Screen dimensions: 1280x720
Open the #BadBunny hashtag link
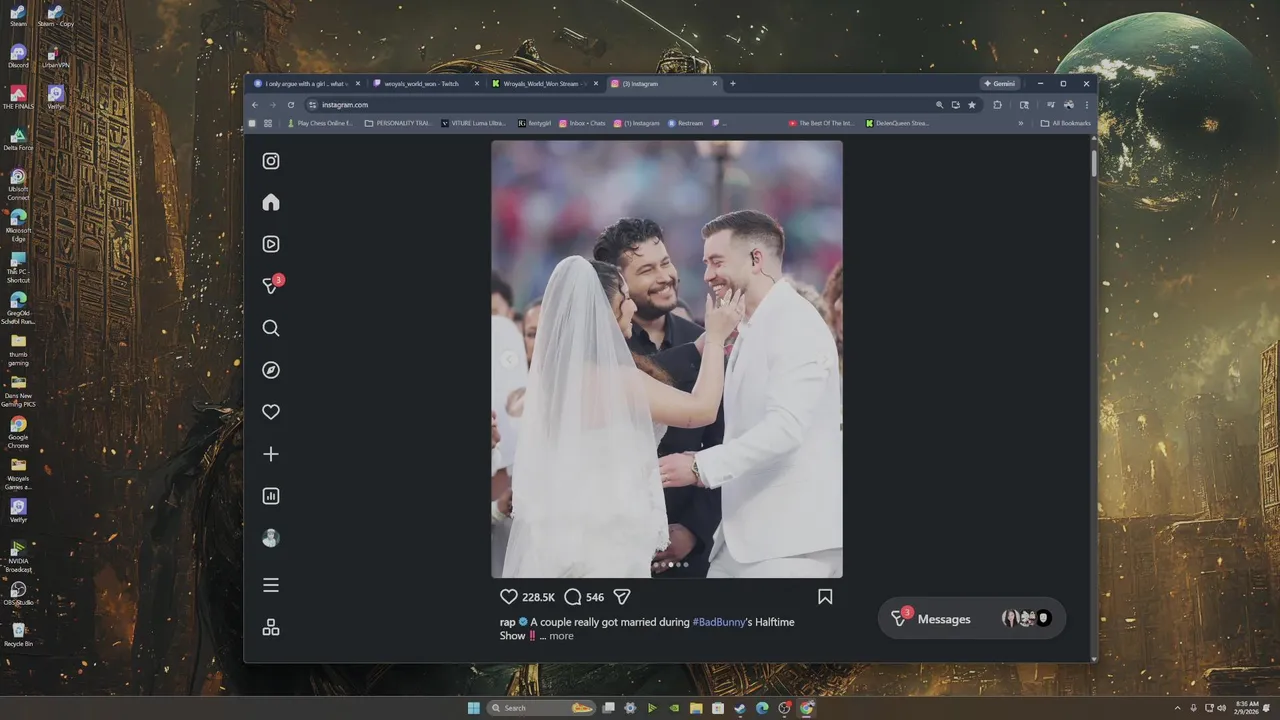(x=719, y=622)
